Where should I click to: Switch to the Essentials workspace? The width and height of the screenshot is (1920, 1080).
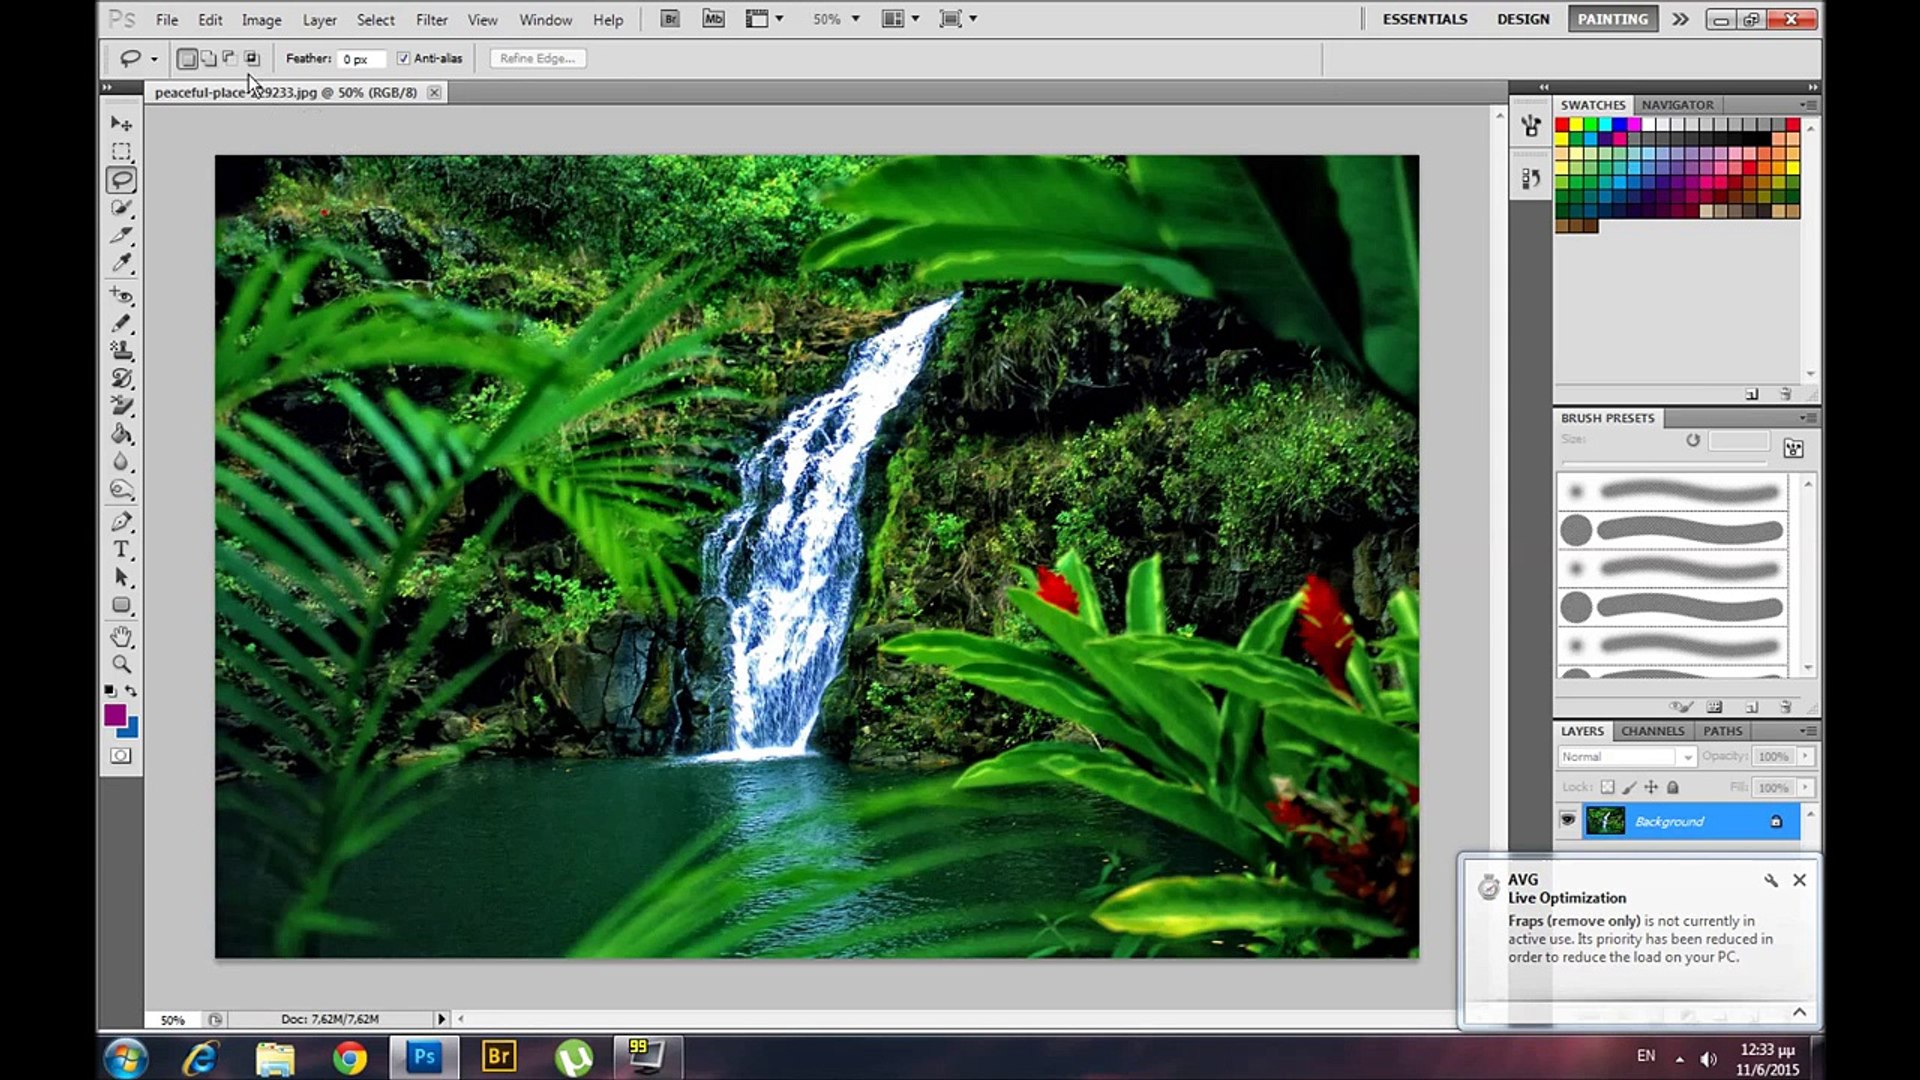coord(1424,19)
